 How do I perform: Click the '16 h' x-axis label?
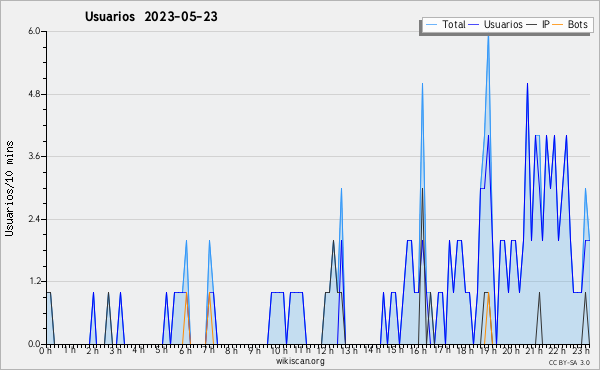pyautogui.click(x=418, y=351)
